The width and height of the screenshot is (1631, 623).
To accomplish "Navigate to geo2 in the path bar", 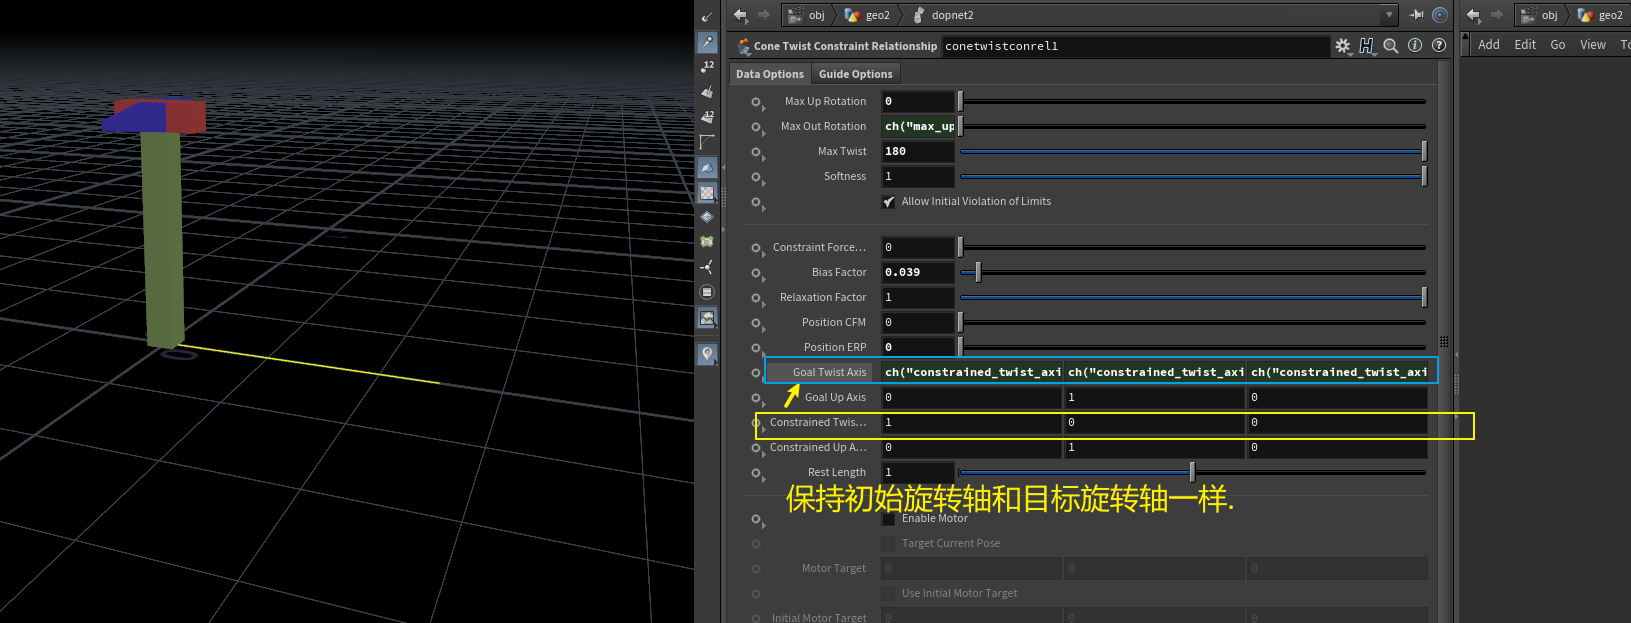I will [x=868, y=15].
